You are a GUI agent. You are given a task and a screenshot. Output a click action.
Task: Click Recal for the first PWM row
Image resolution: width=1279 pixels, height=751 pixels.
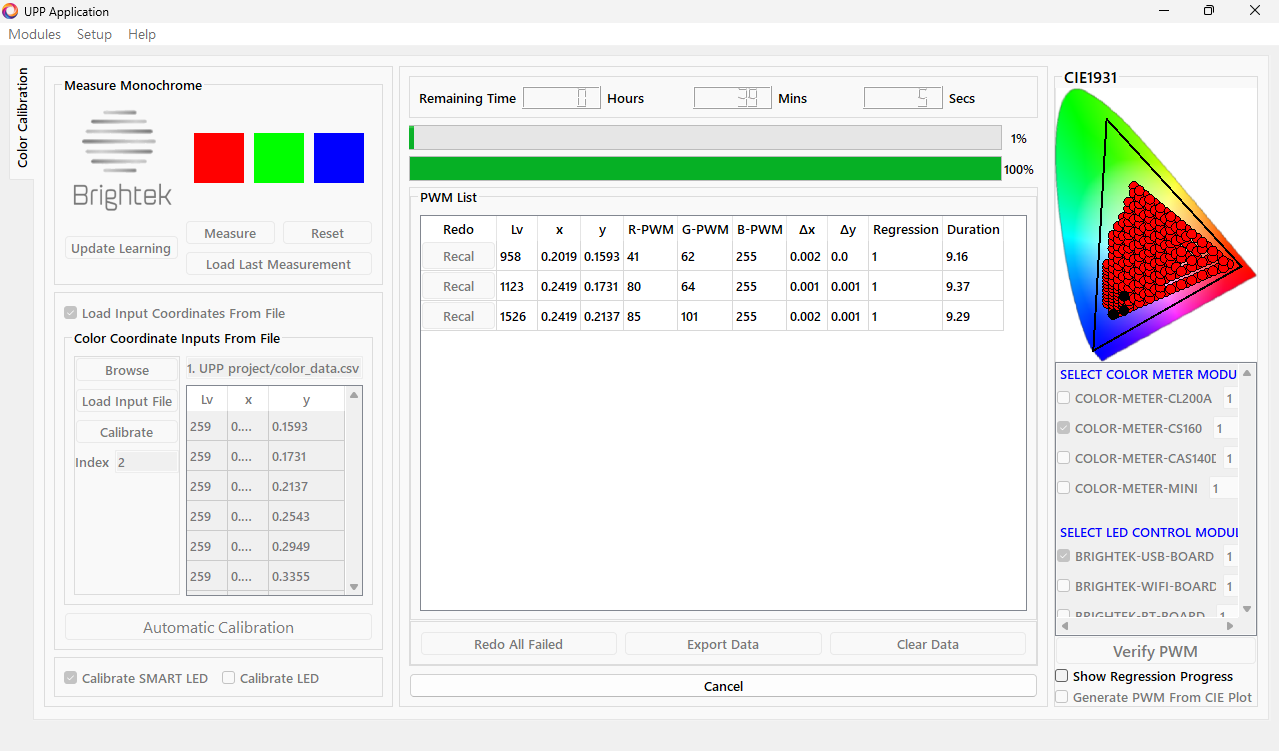pos(458,257)
